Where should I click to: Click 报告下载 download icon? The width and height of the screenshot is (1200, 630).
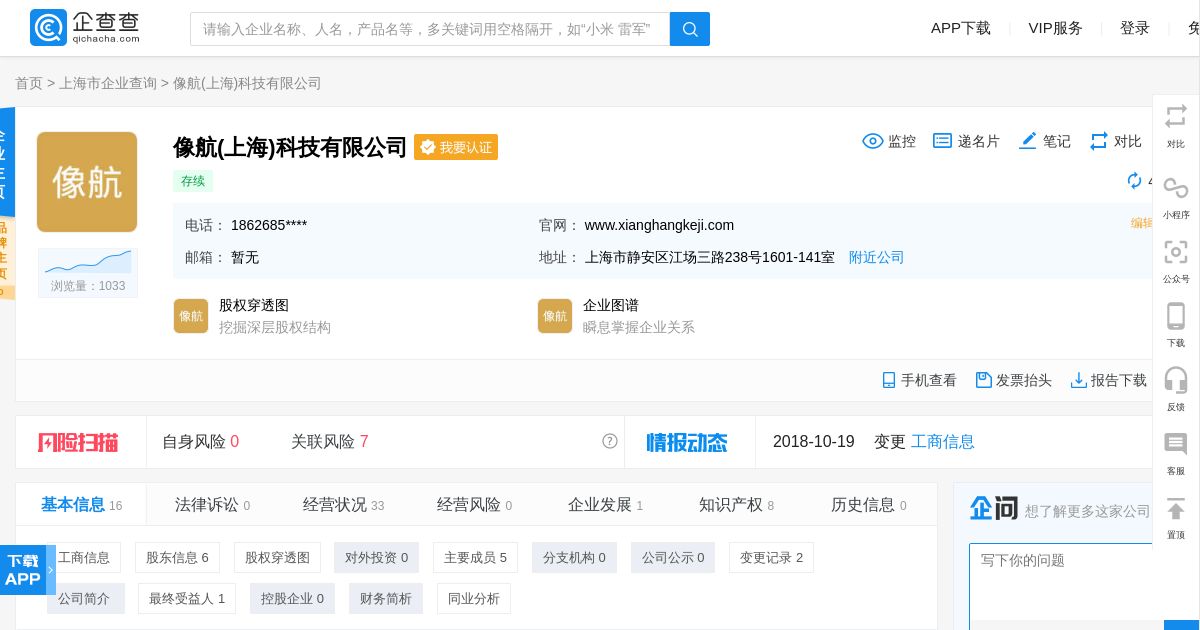(1079, 380)
